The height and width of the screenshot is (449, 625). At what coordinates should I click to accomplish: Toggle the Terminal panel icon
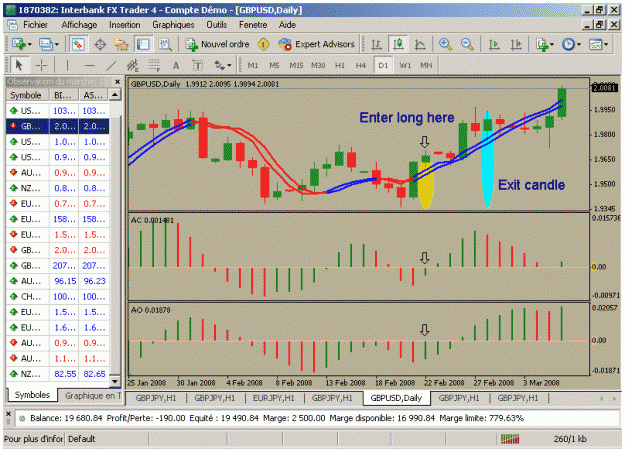[143, 44]
